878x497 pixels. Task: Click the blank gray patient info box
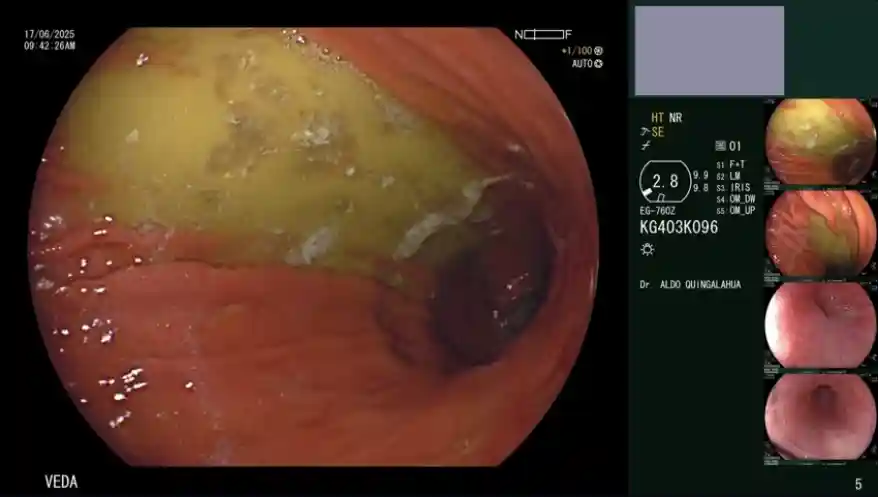[x=709, y=51]
